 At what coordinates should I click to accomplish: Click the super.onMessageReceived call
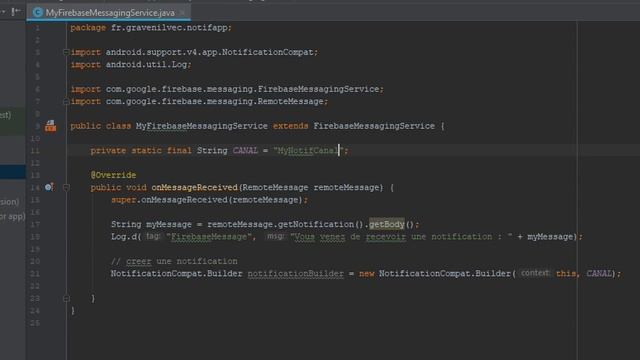(x=209, y=200)
